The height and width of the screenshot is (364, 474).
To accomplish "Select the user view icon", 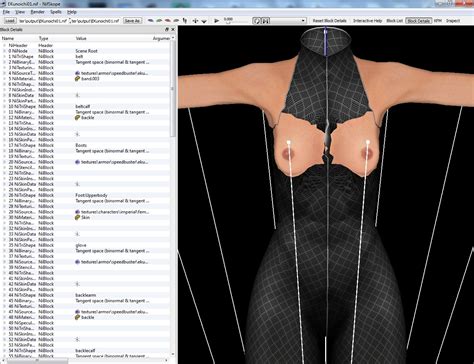I will tap(176, 21).
